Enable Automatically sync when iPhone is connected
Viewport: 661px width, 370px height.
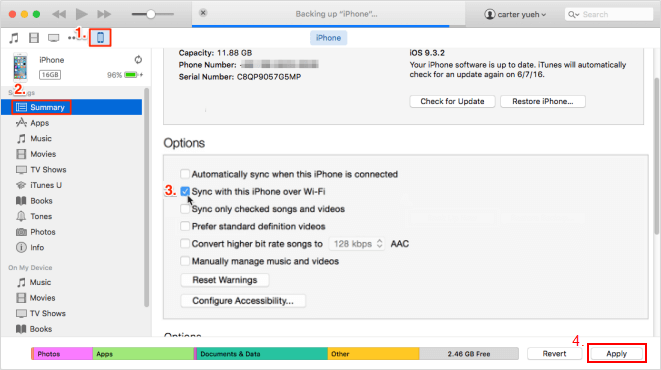click(x=185, y=174)
